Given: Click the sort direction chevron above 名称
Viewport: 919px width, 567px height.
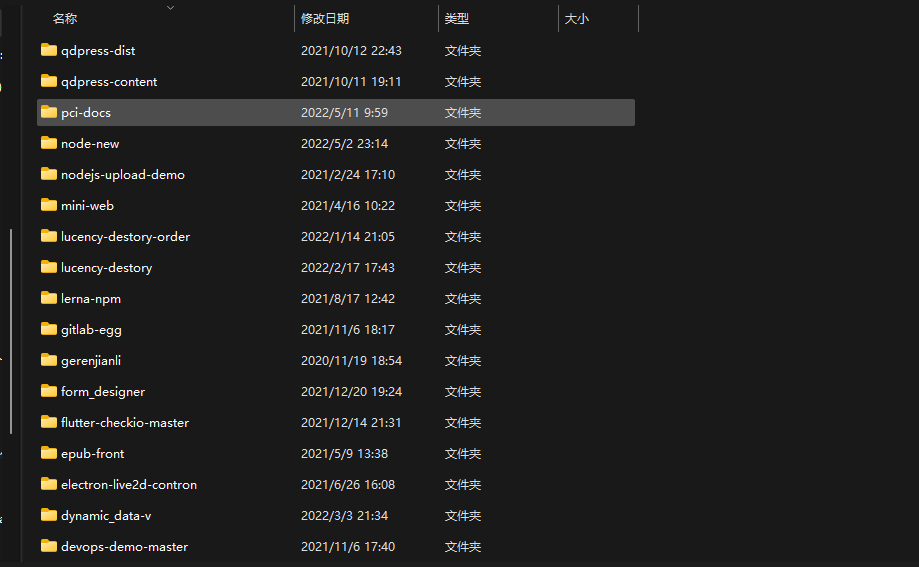Looking at the screenshot, I should point(171,8).
